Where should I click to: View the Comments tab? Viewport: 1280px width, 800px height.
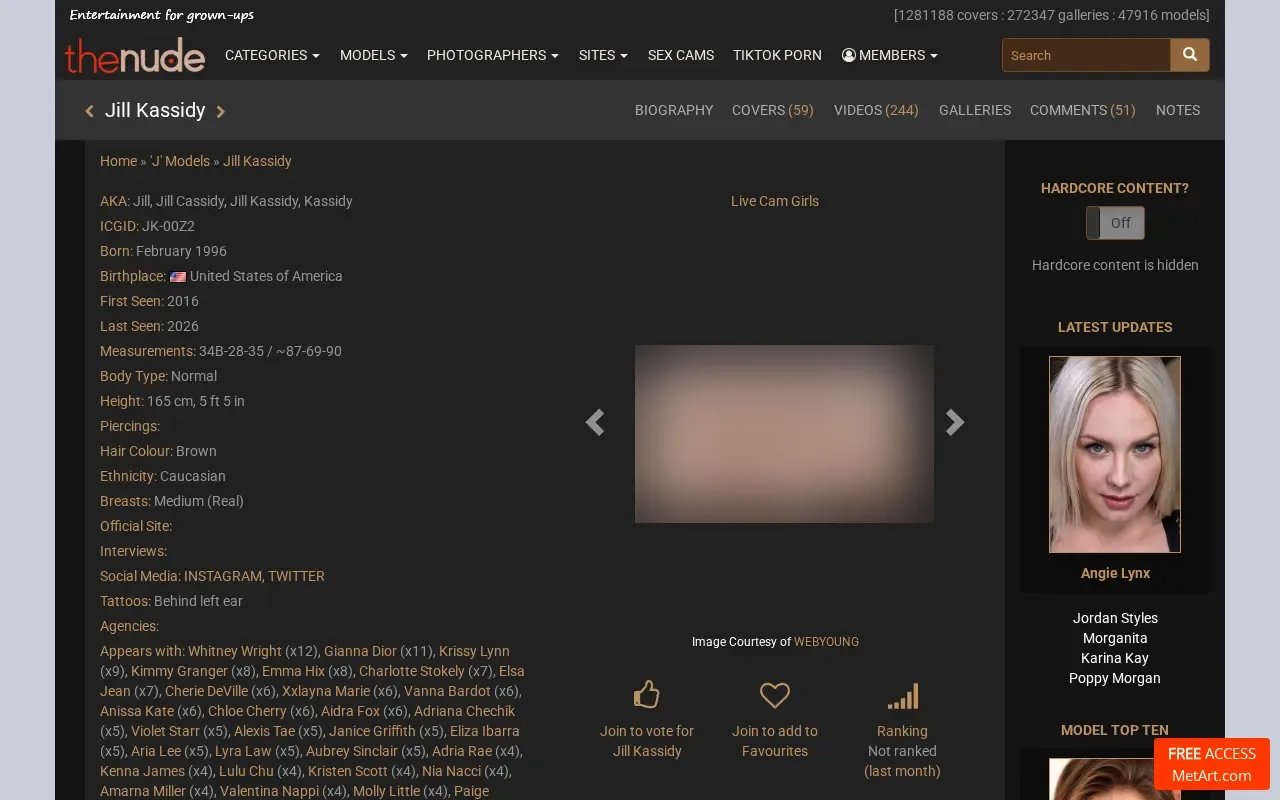click(x=1083, y=110)
